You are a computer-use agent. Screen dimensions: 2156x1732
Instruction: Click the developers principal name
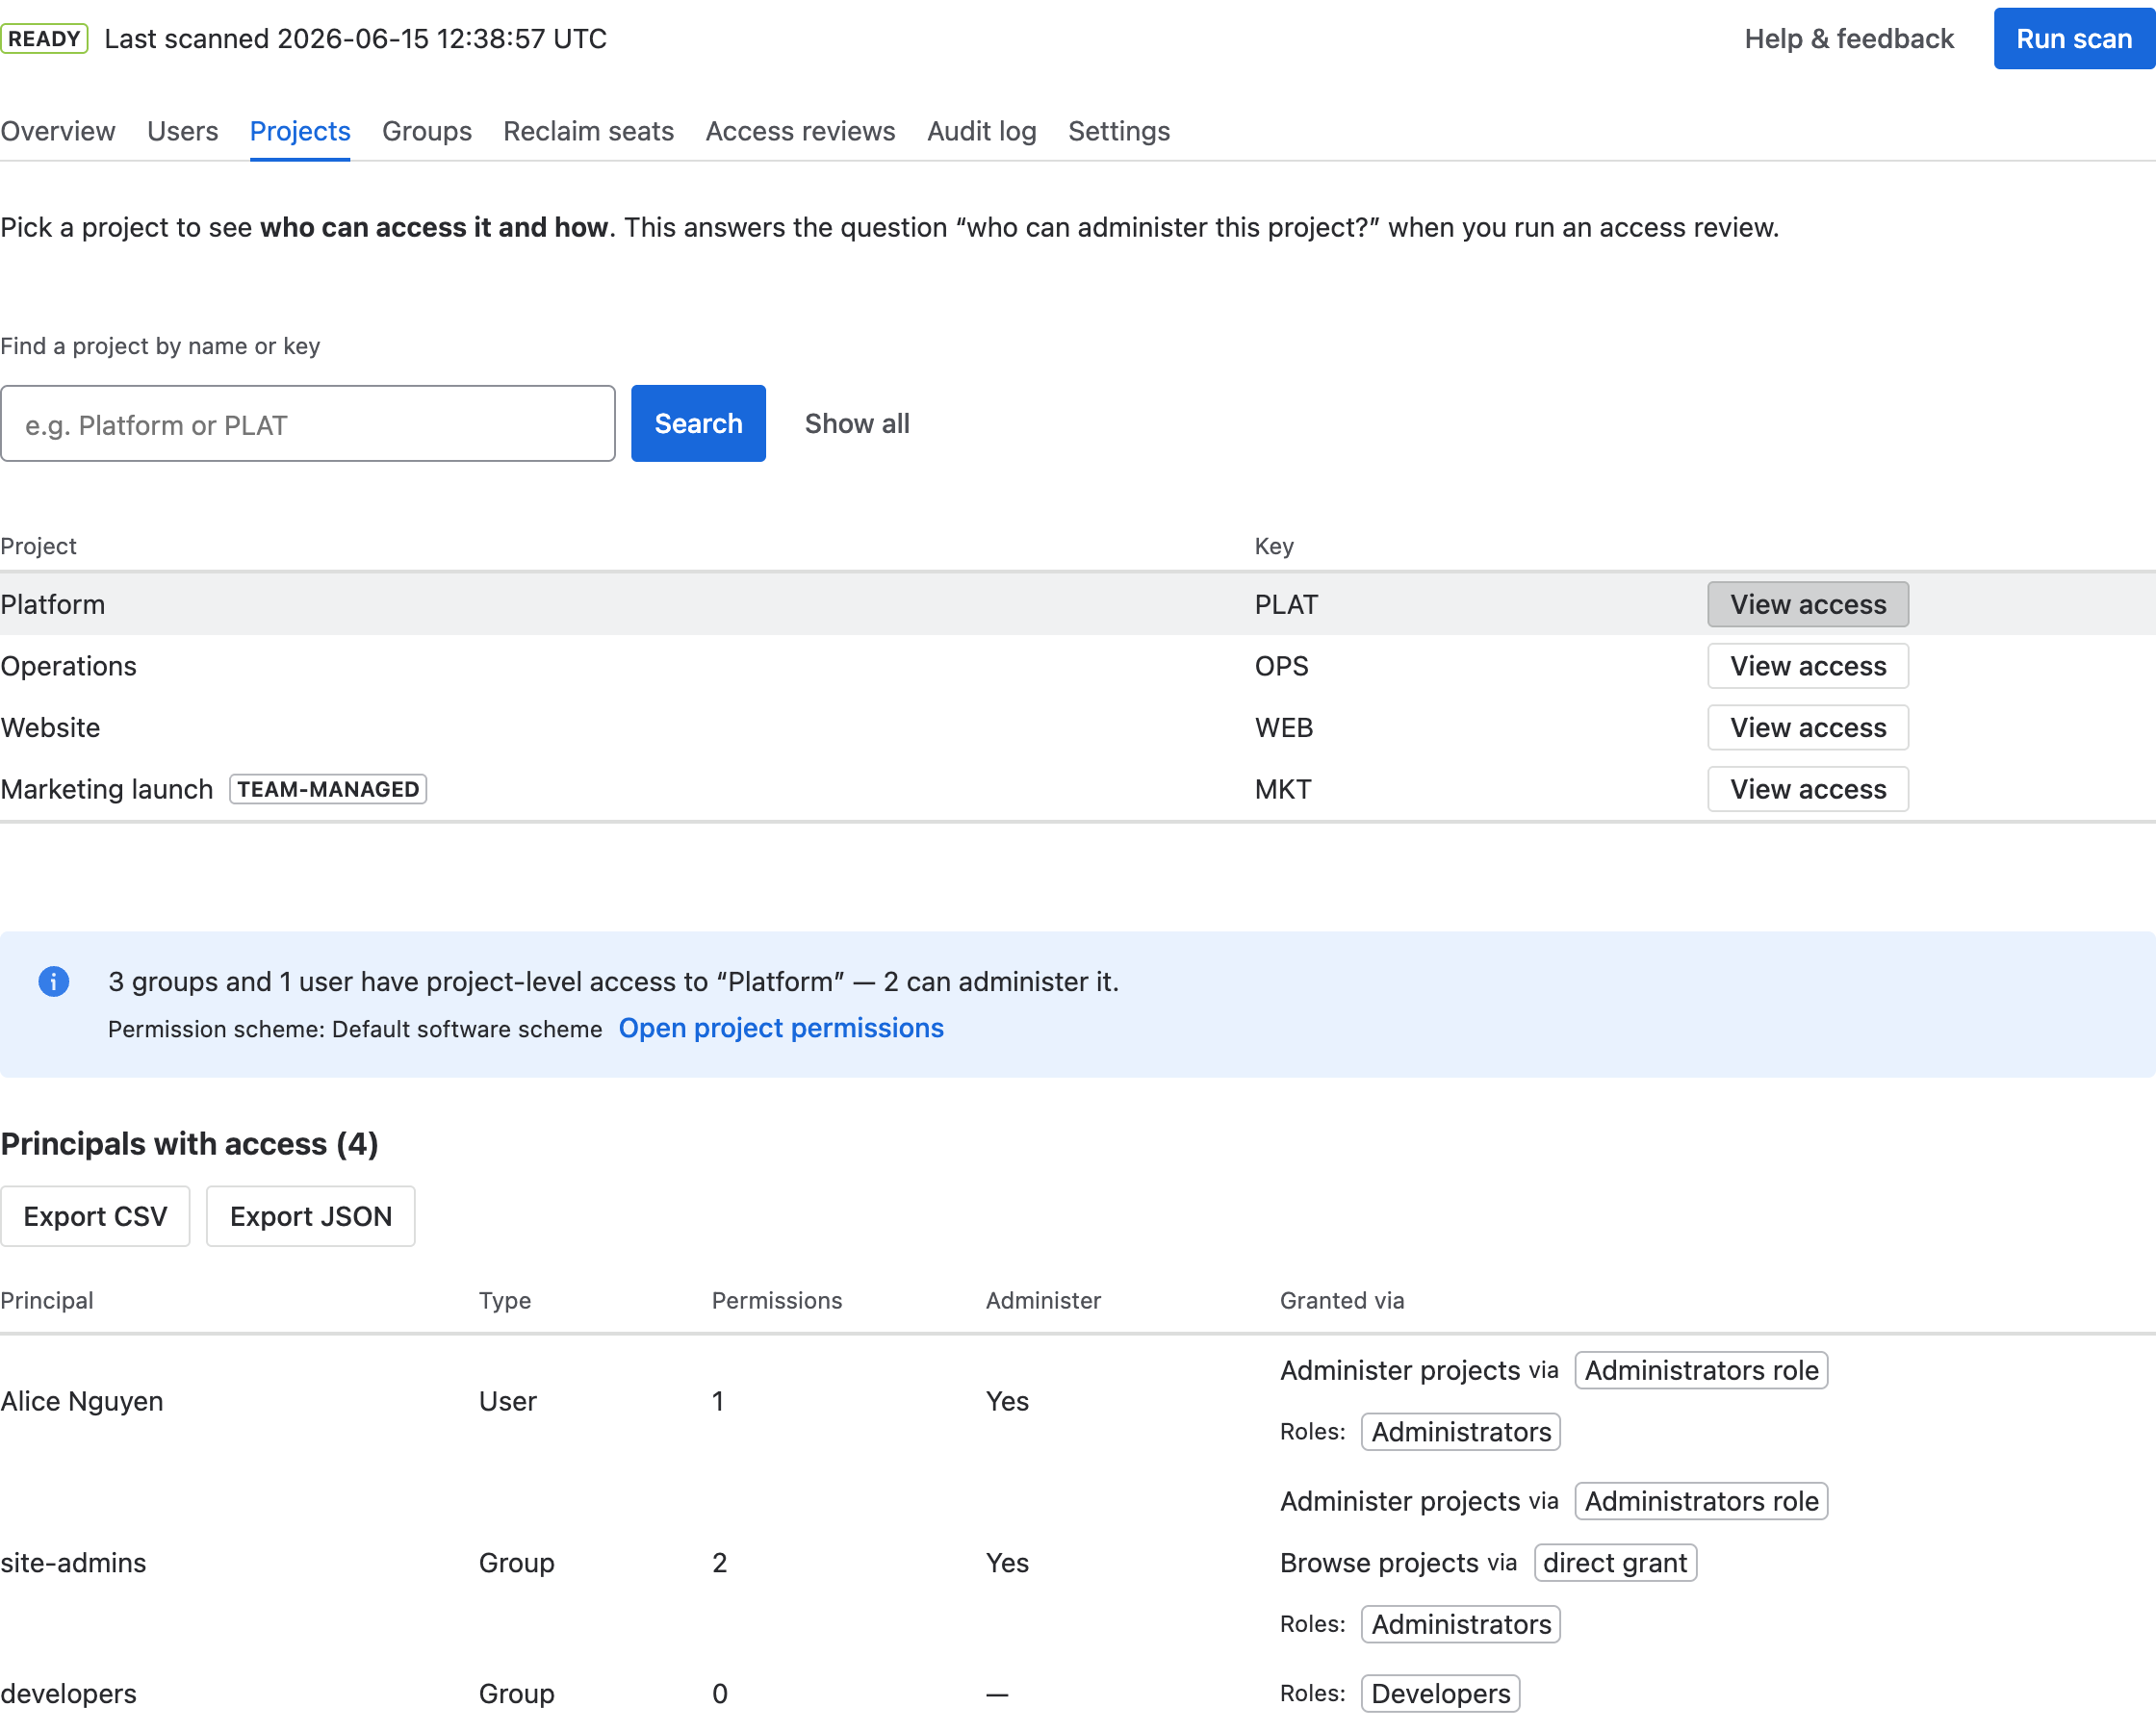tap(69, 1694)
